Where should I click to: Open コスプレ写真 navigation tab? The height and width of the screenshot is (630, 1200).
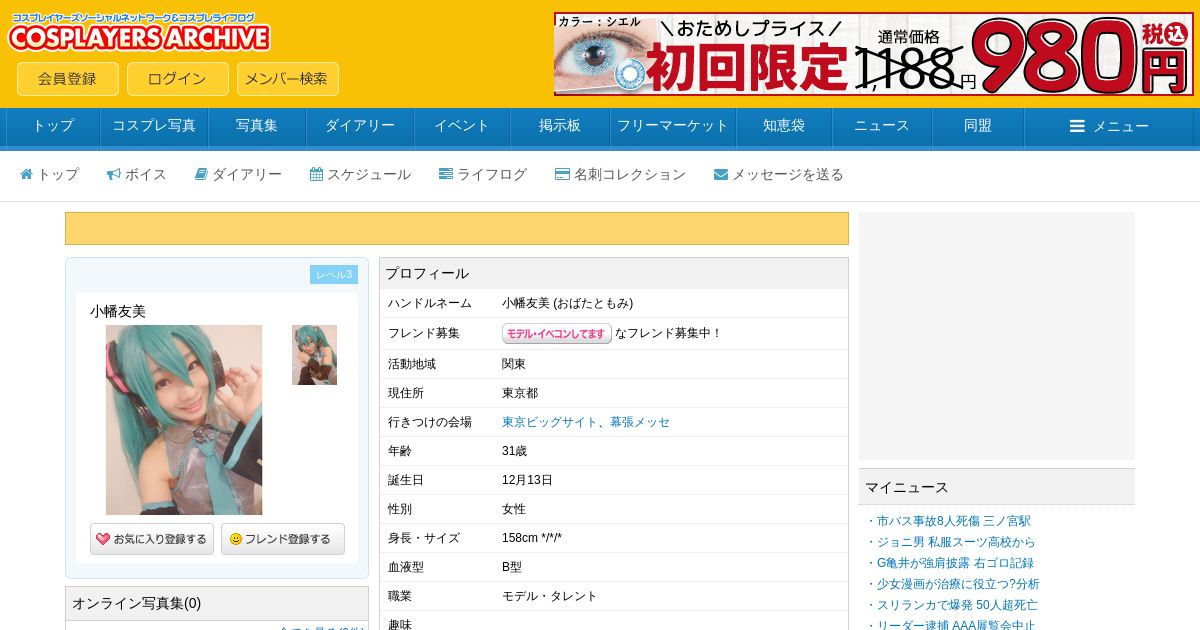coord(154,126)
